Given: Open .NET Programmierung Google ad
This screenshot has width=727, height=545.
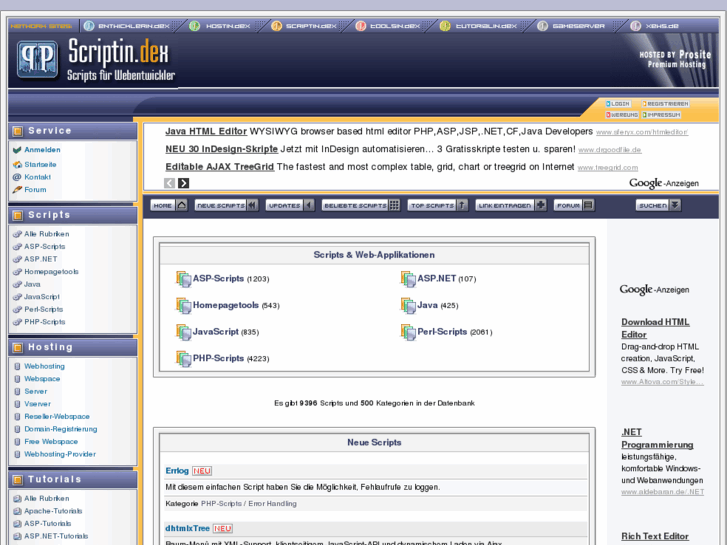Looking at the screenshot, I should pyautogui.click(x=657, y=438).
